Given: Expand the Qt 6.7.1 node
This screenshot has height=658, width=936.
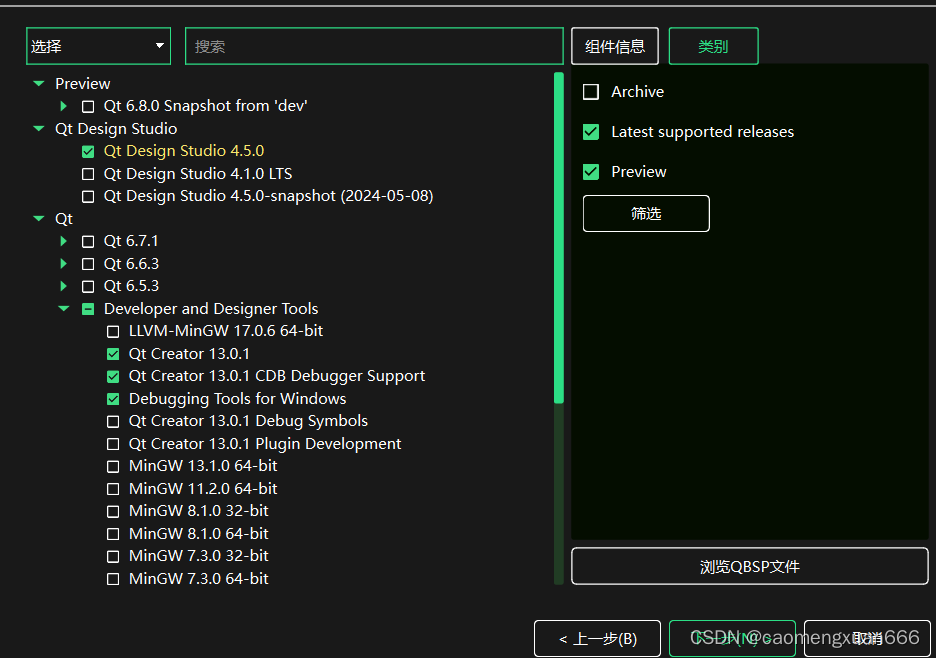Looking at the screenshot, I should [x=63, y=241].
